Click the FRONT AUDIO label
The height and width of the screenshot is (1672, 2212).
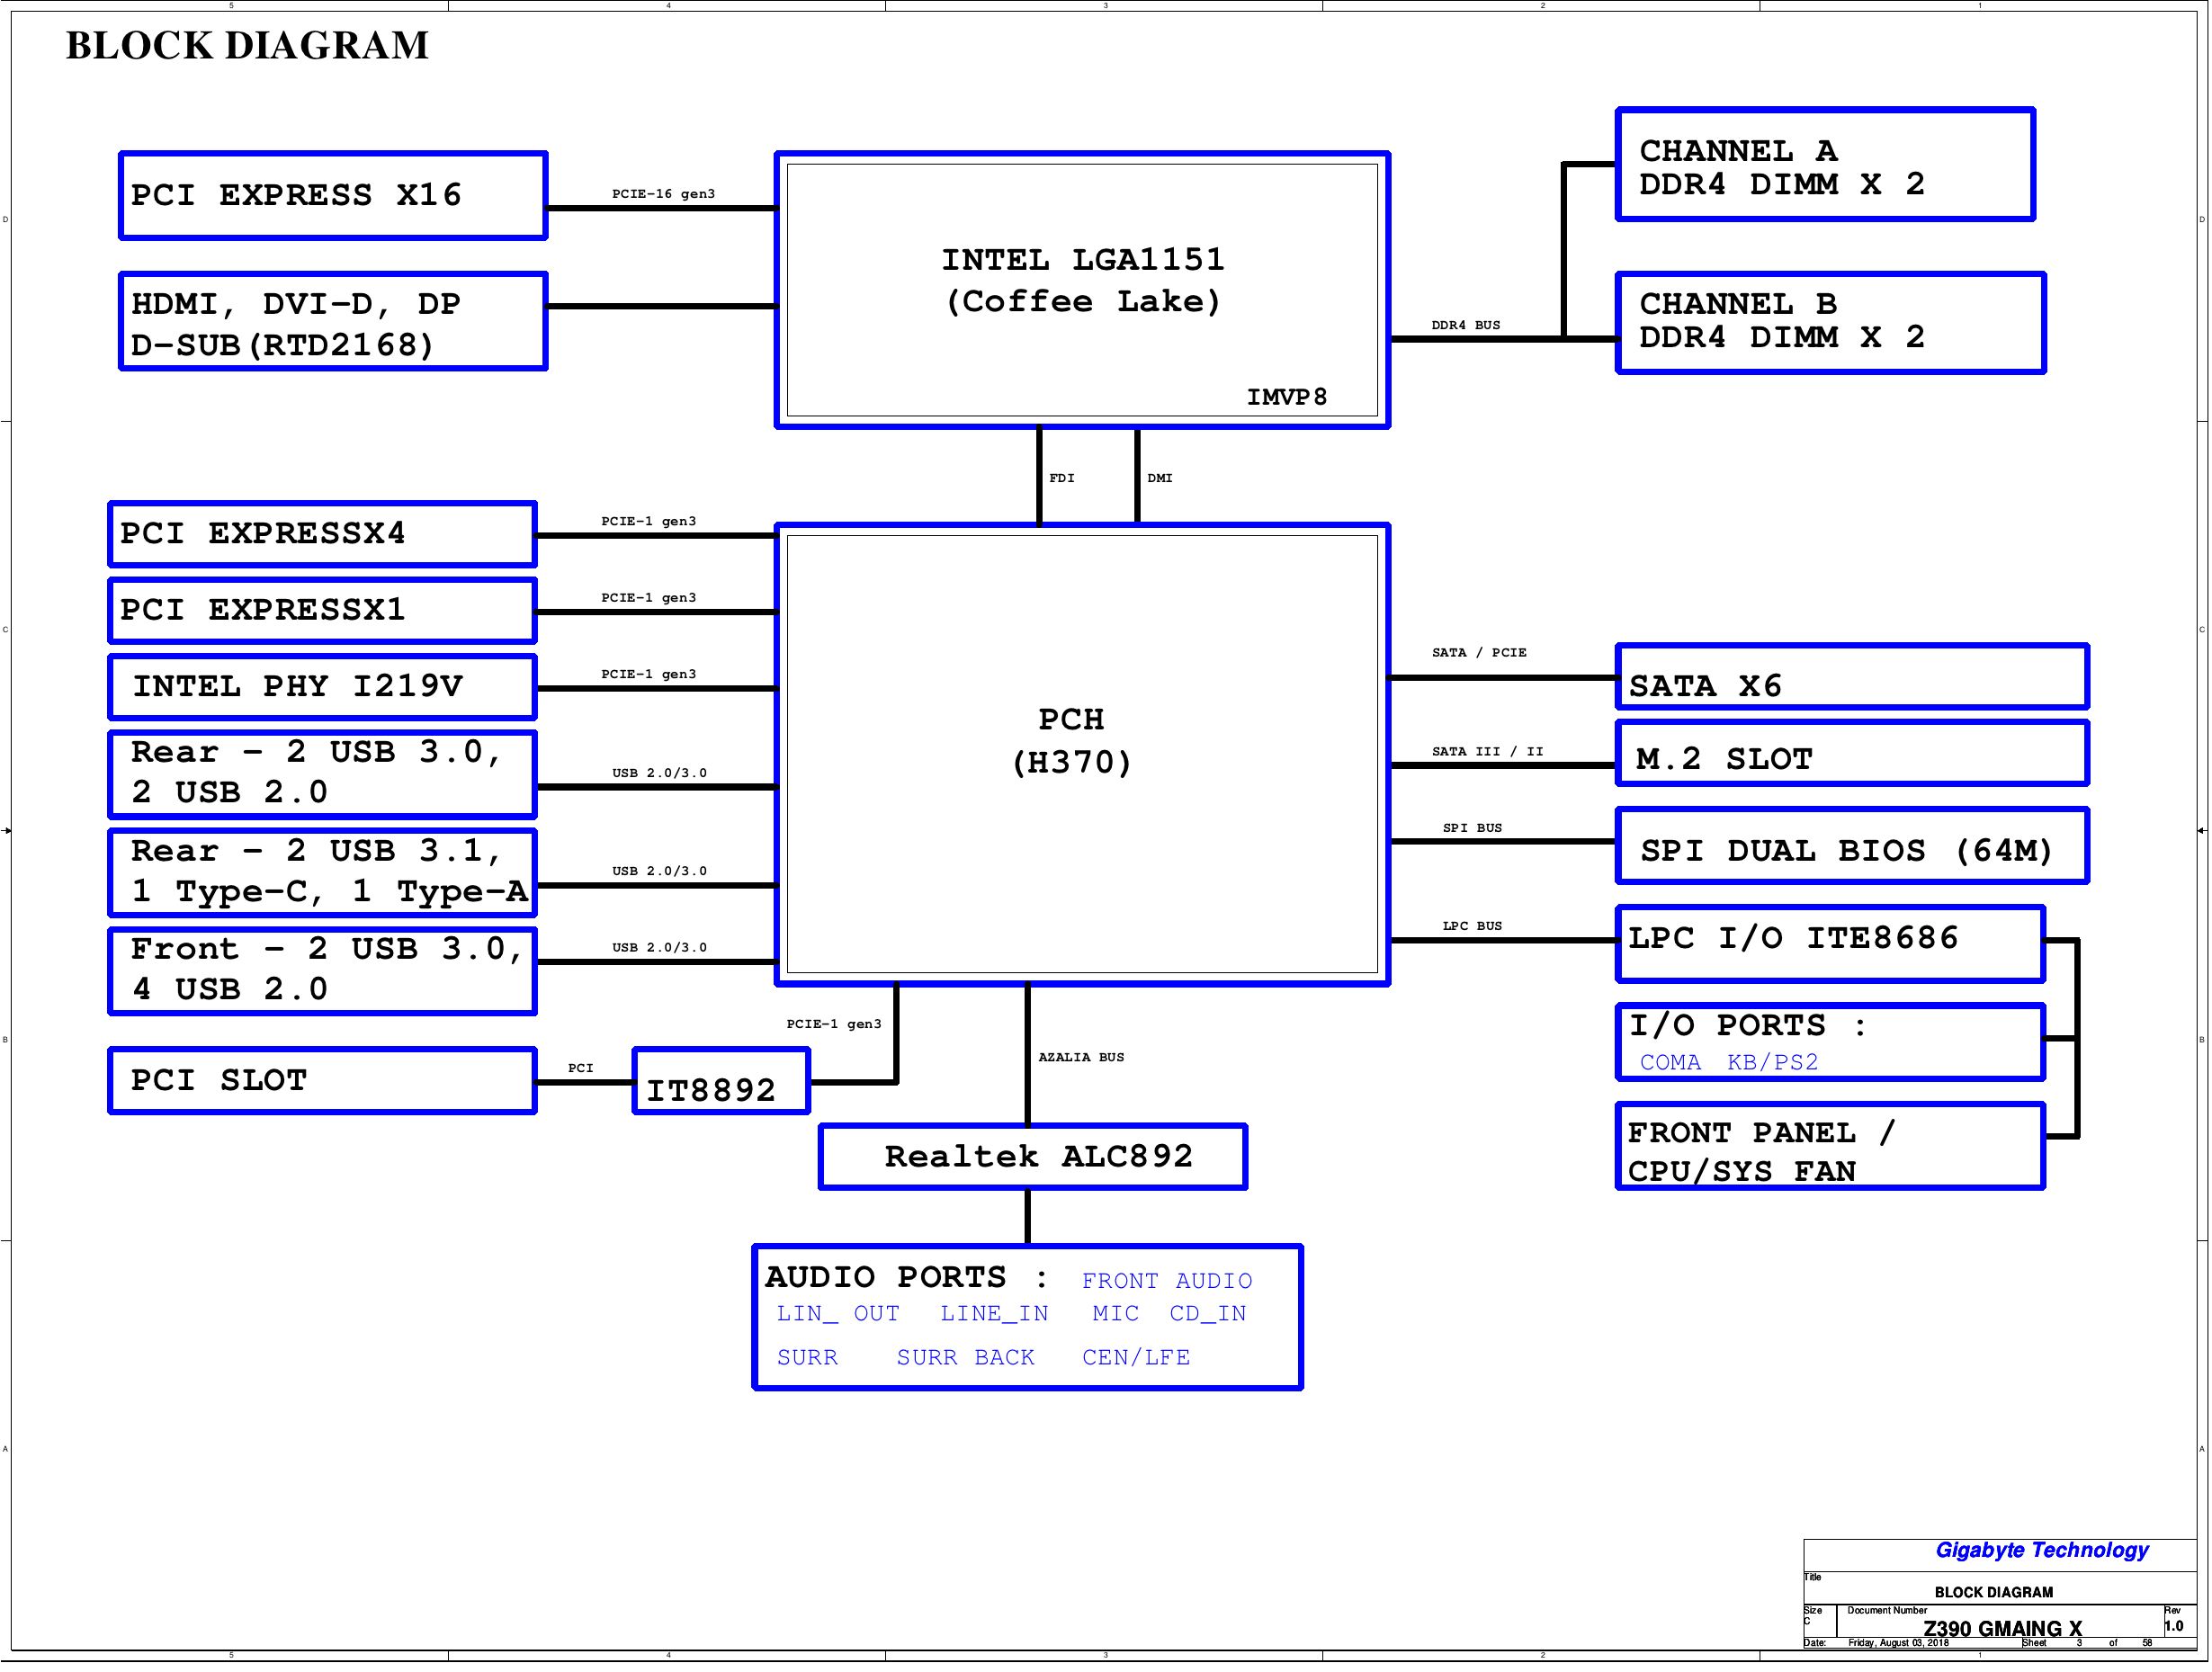[x=1167, y=1281]
